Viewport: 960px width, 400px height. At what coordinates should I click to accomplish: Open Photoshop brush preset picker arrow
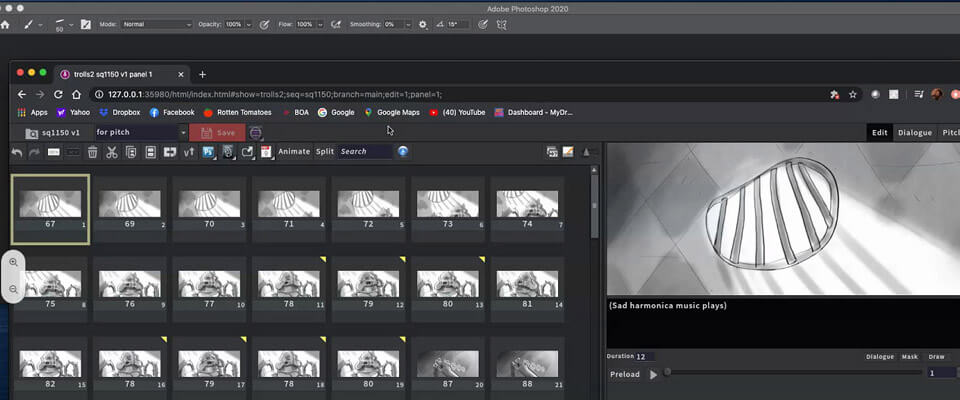pyautogui.click(x=72, y=25)
